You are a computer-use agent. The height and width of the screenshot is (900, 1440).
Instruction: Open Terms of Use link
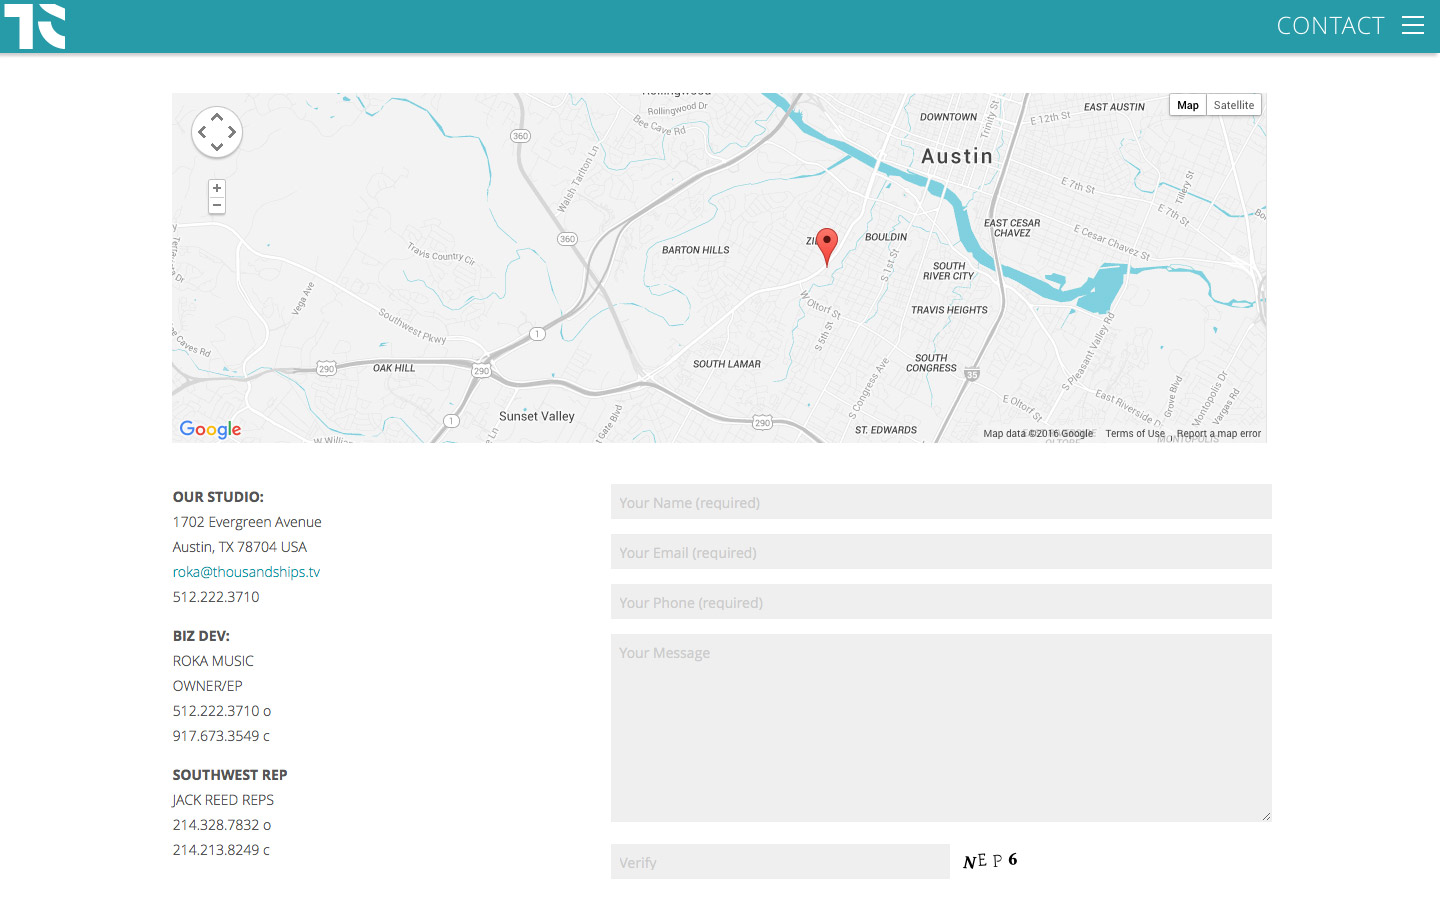tap(1135, 434)
